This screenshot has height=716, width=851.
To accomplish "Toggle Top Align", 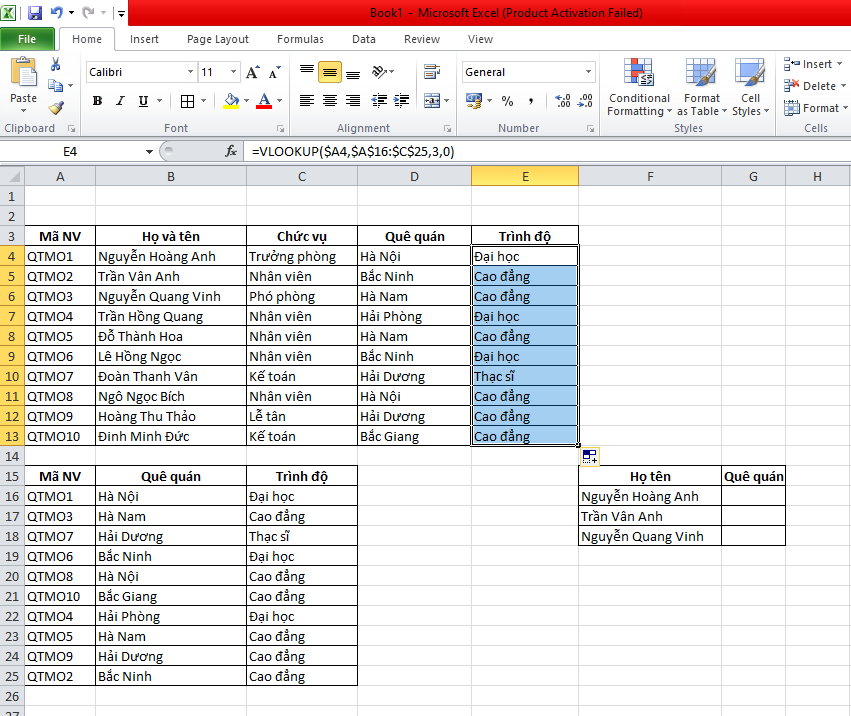I will pos(307,71).
